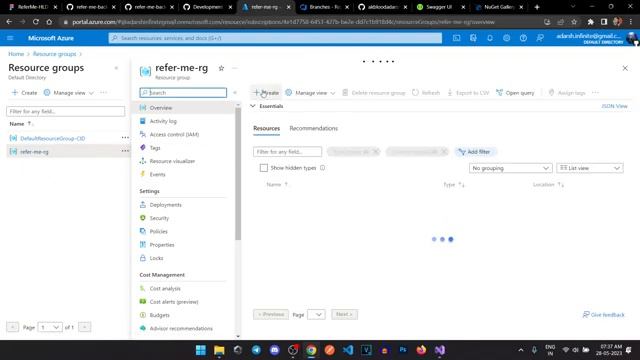Open the No grouping dropdown
This screenshot has height=360, width=640.
(510, 168)
